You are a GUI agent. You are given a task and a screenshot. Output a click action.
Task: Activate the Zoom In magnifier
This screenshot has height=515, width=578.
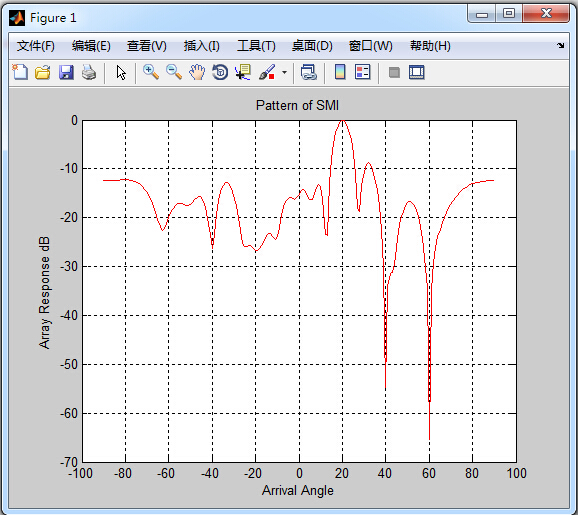pos(151,72)
